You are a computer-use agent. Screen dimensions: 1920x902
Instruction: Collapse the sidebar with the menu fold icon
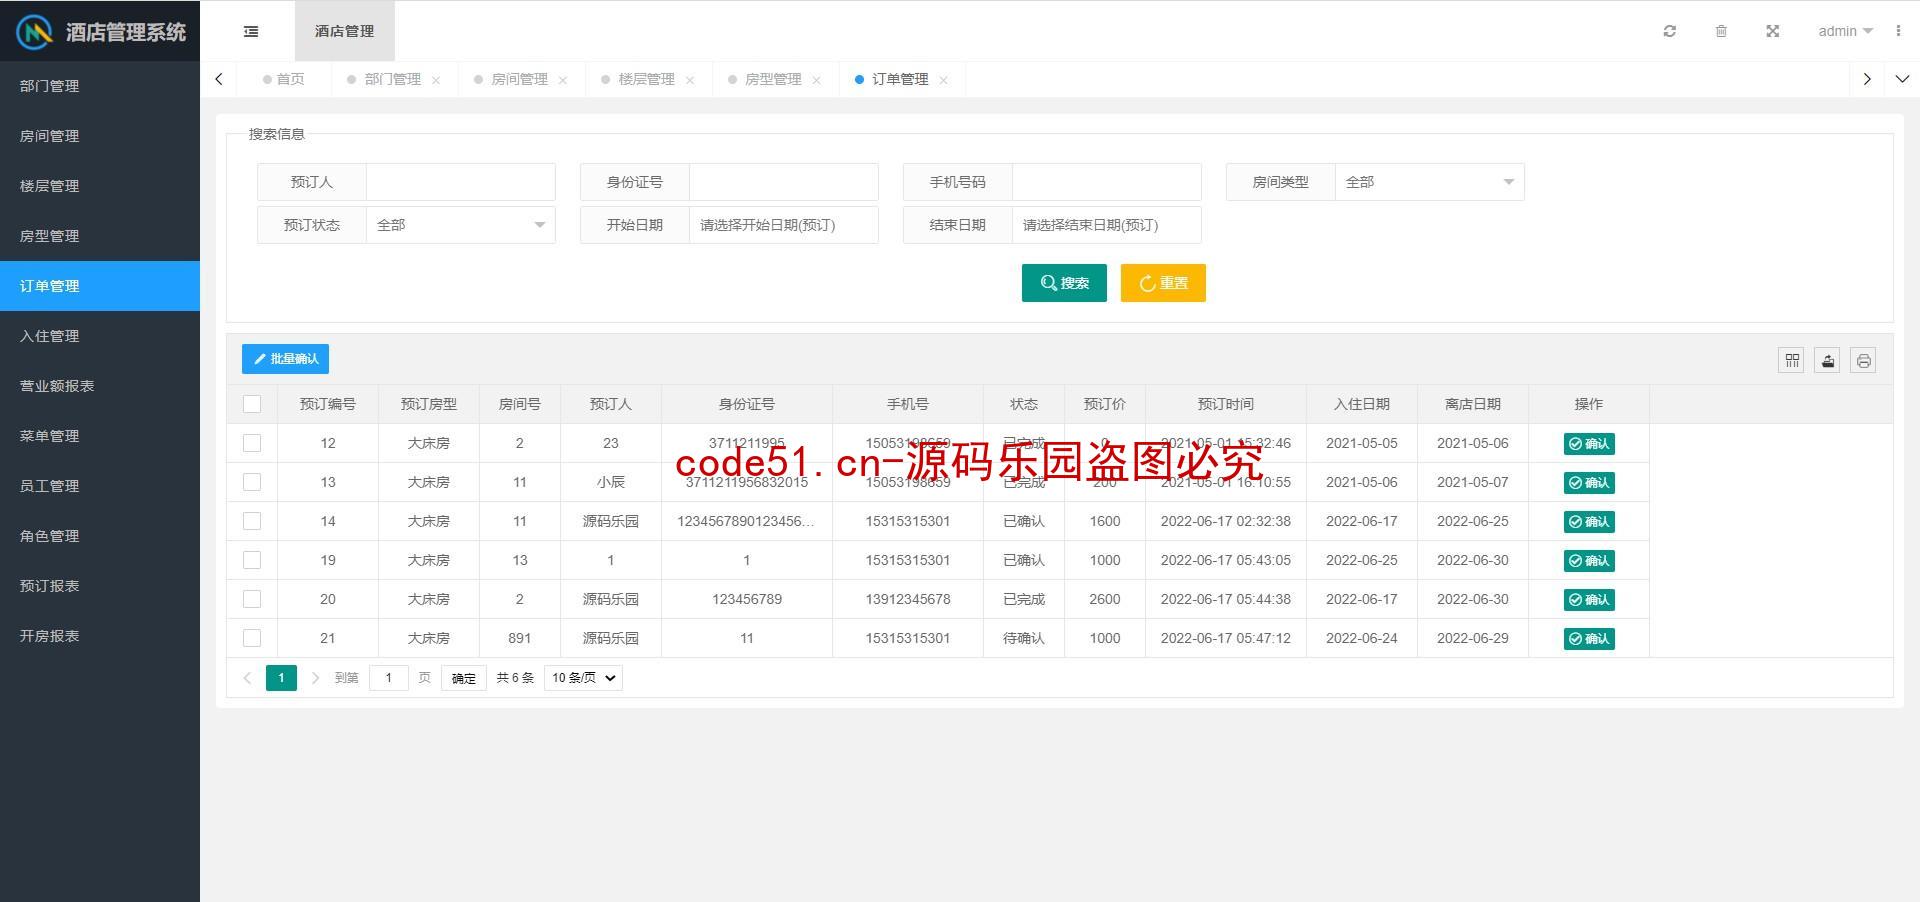point(251,31)
